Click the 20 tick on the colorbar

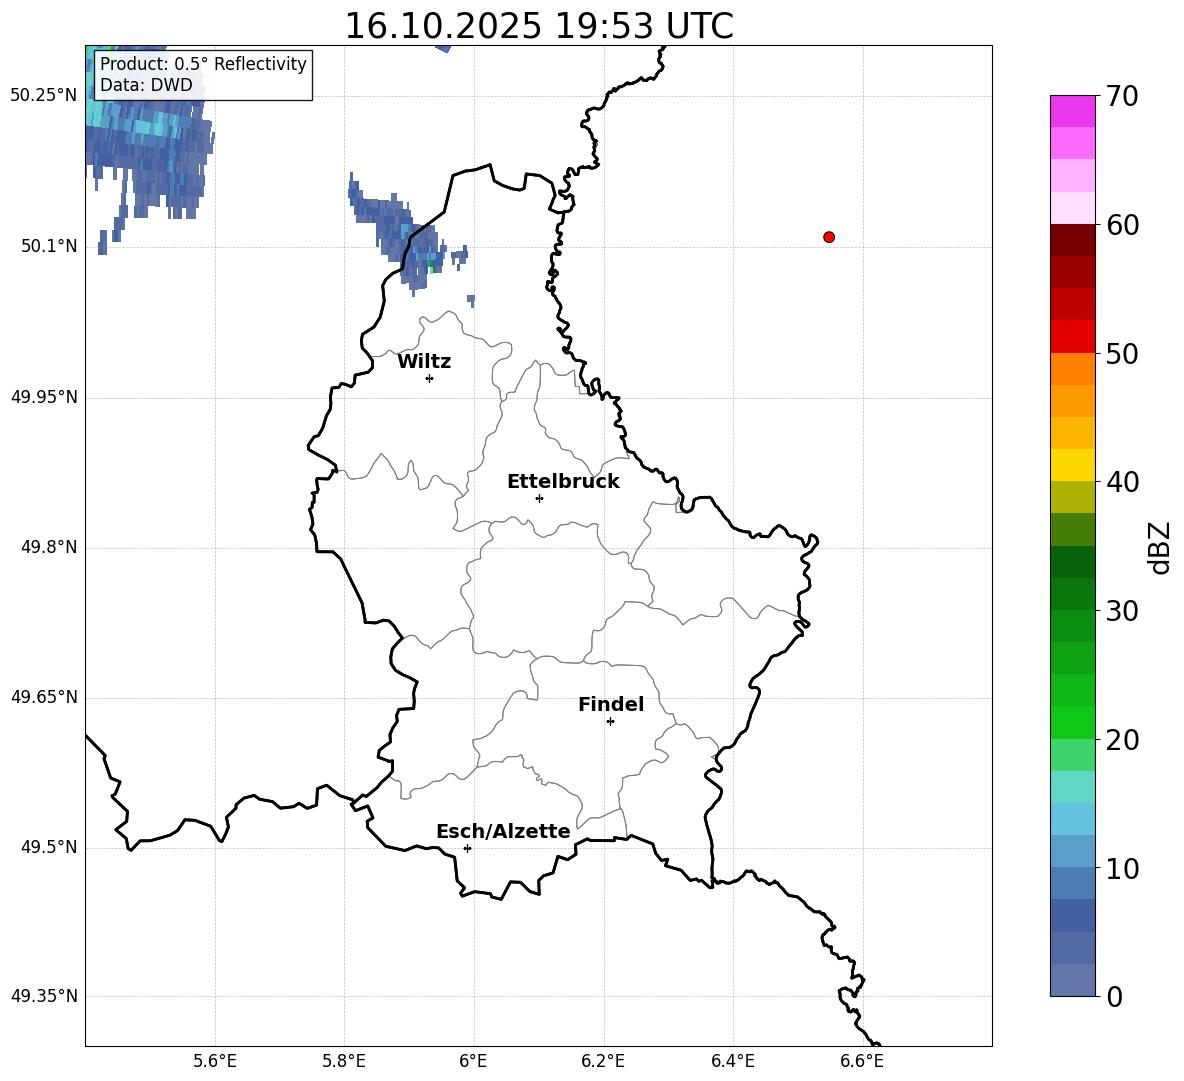coord(1122,739)
